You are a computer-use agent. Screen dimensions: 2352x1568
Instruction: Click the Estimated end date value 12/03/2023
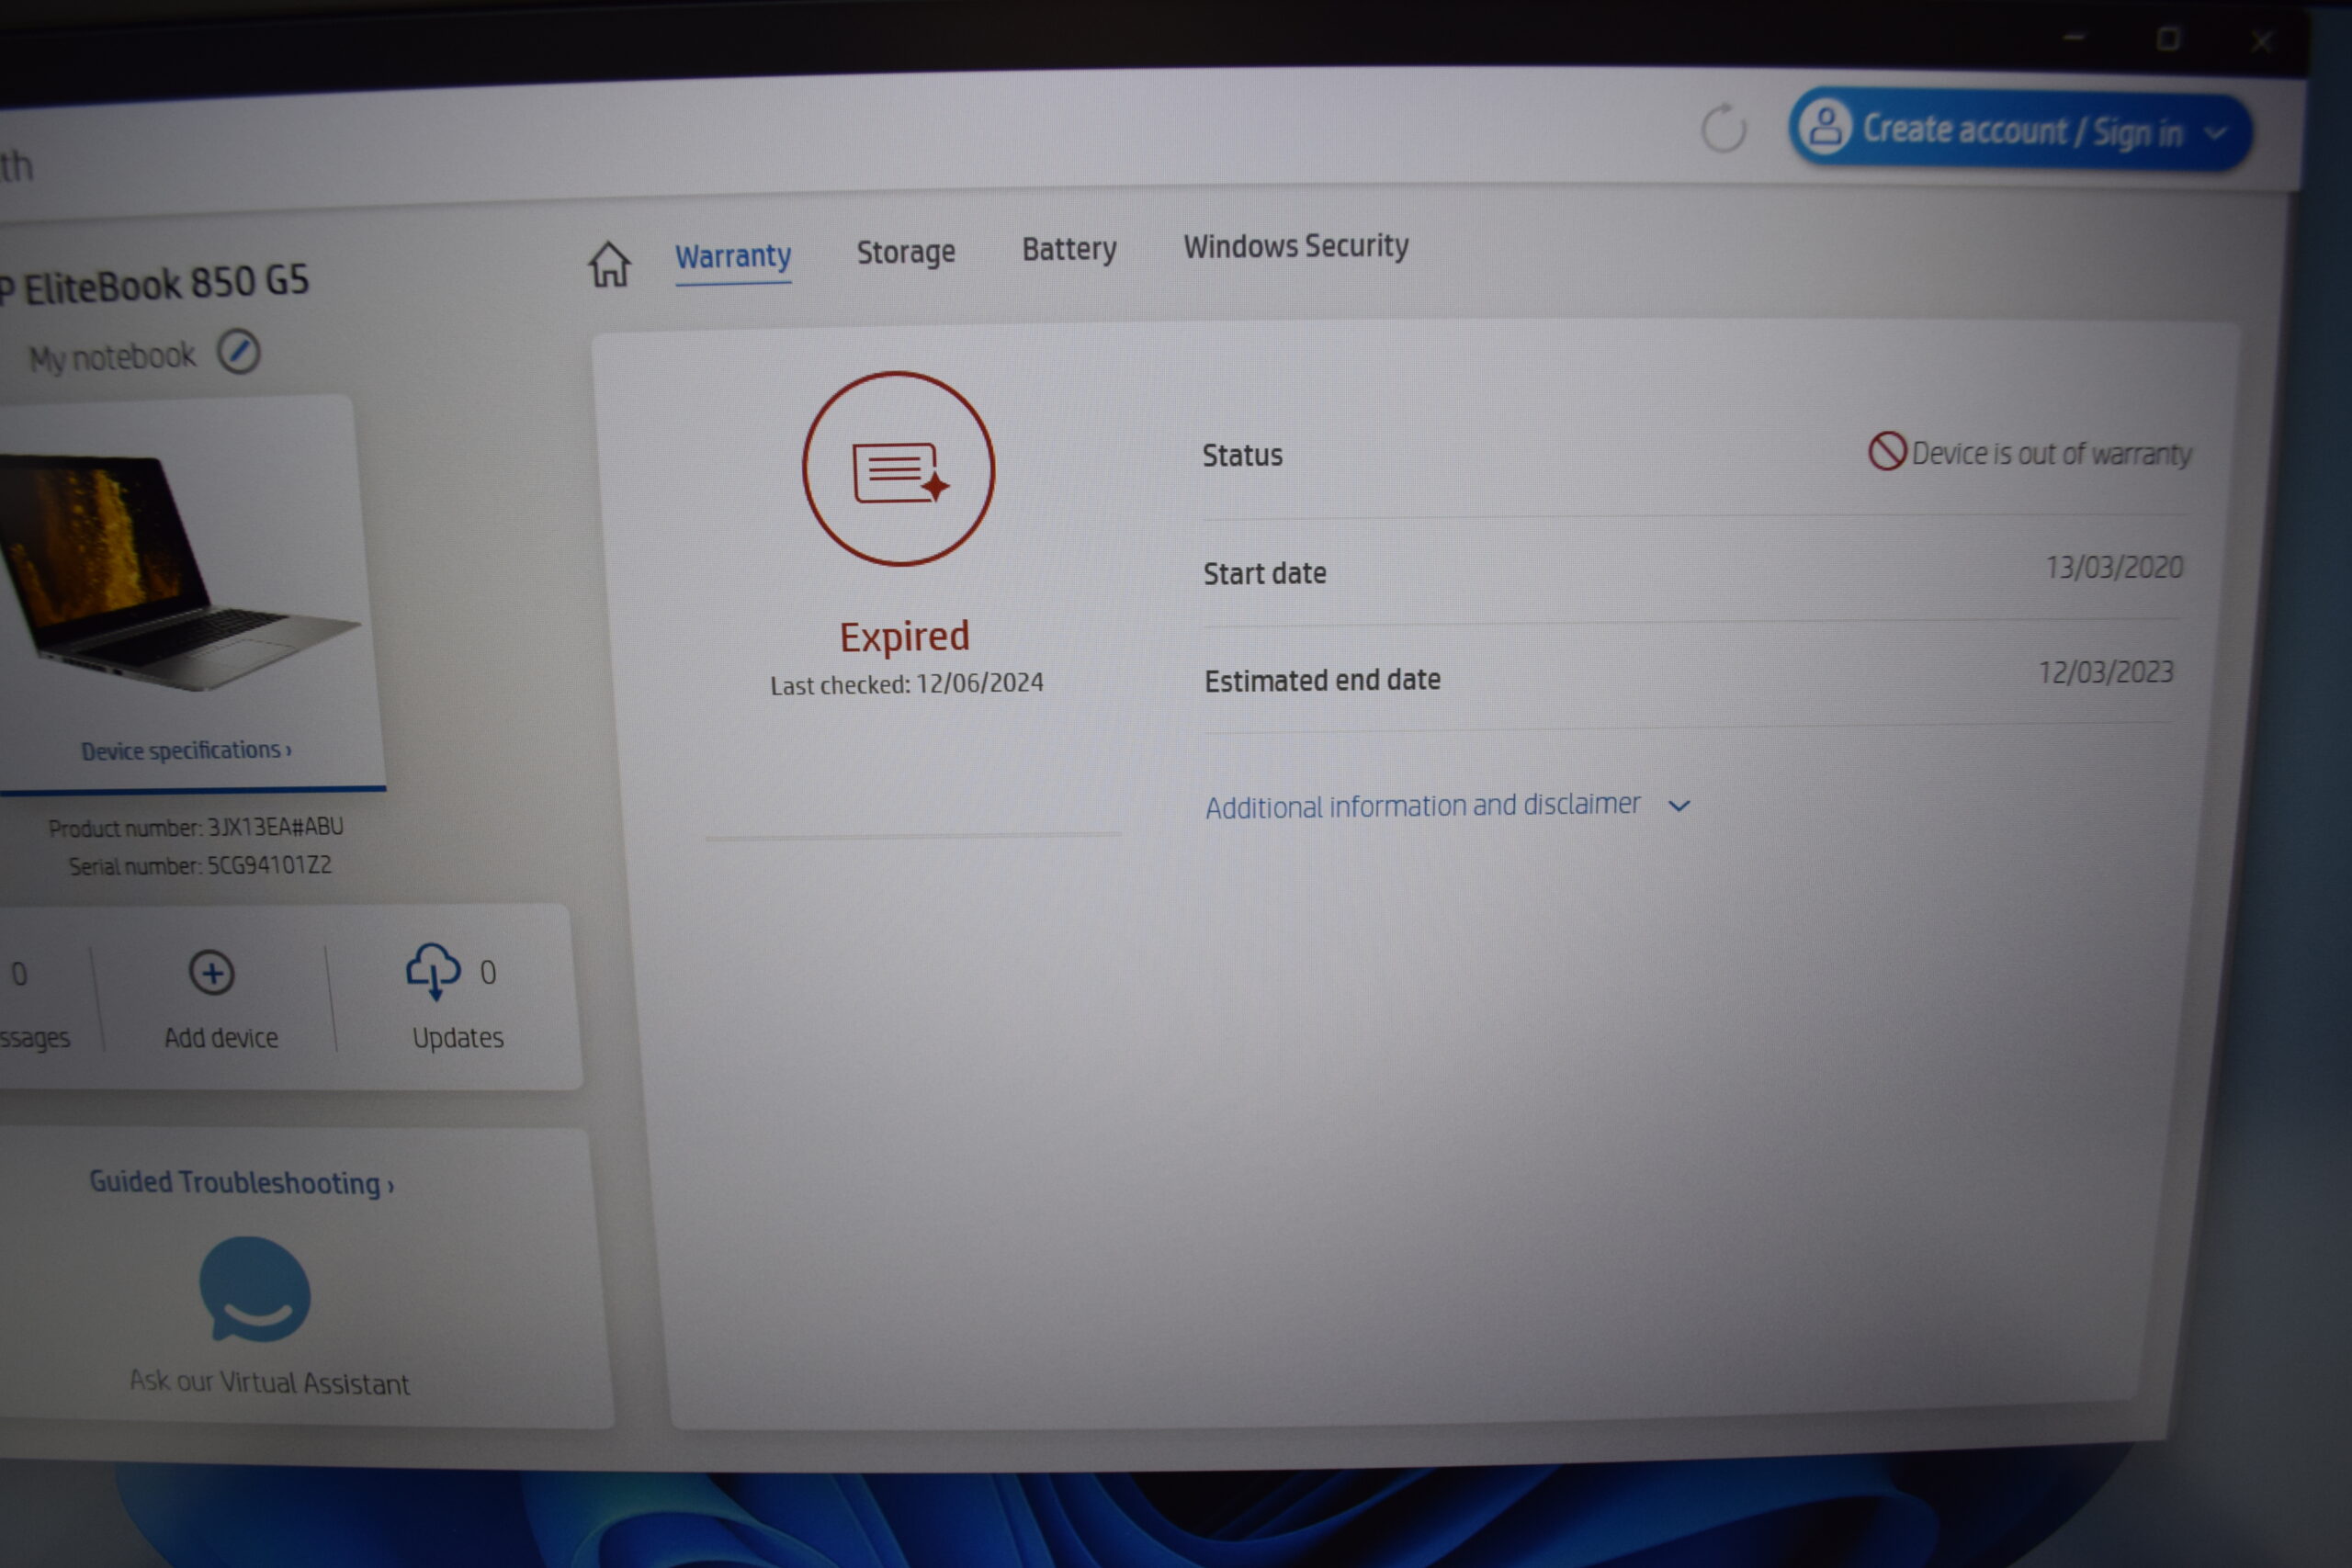(2105, 672)
